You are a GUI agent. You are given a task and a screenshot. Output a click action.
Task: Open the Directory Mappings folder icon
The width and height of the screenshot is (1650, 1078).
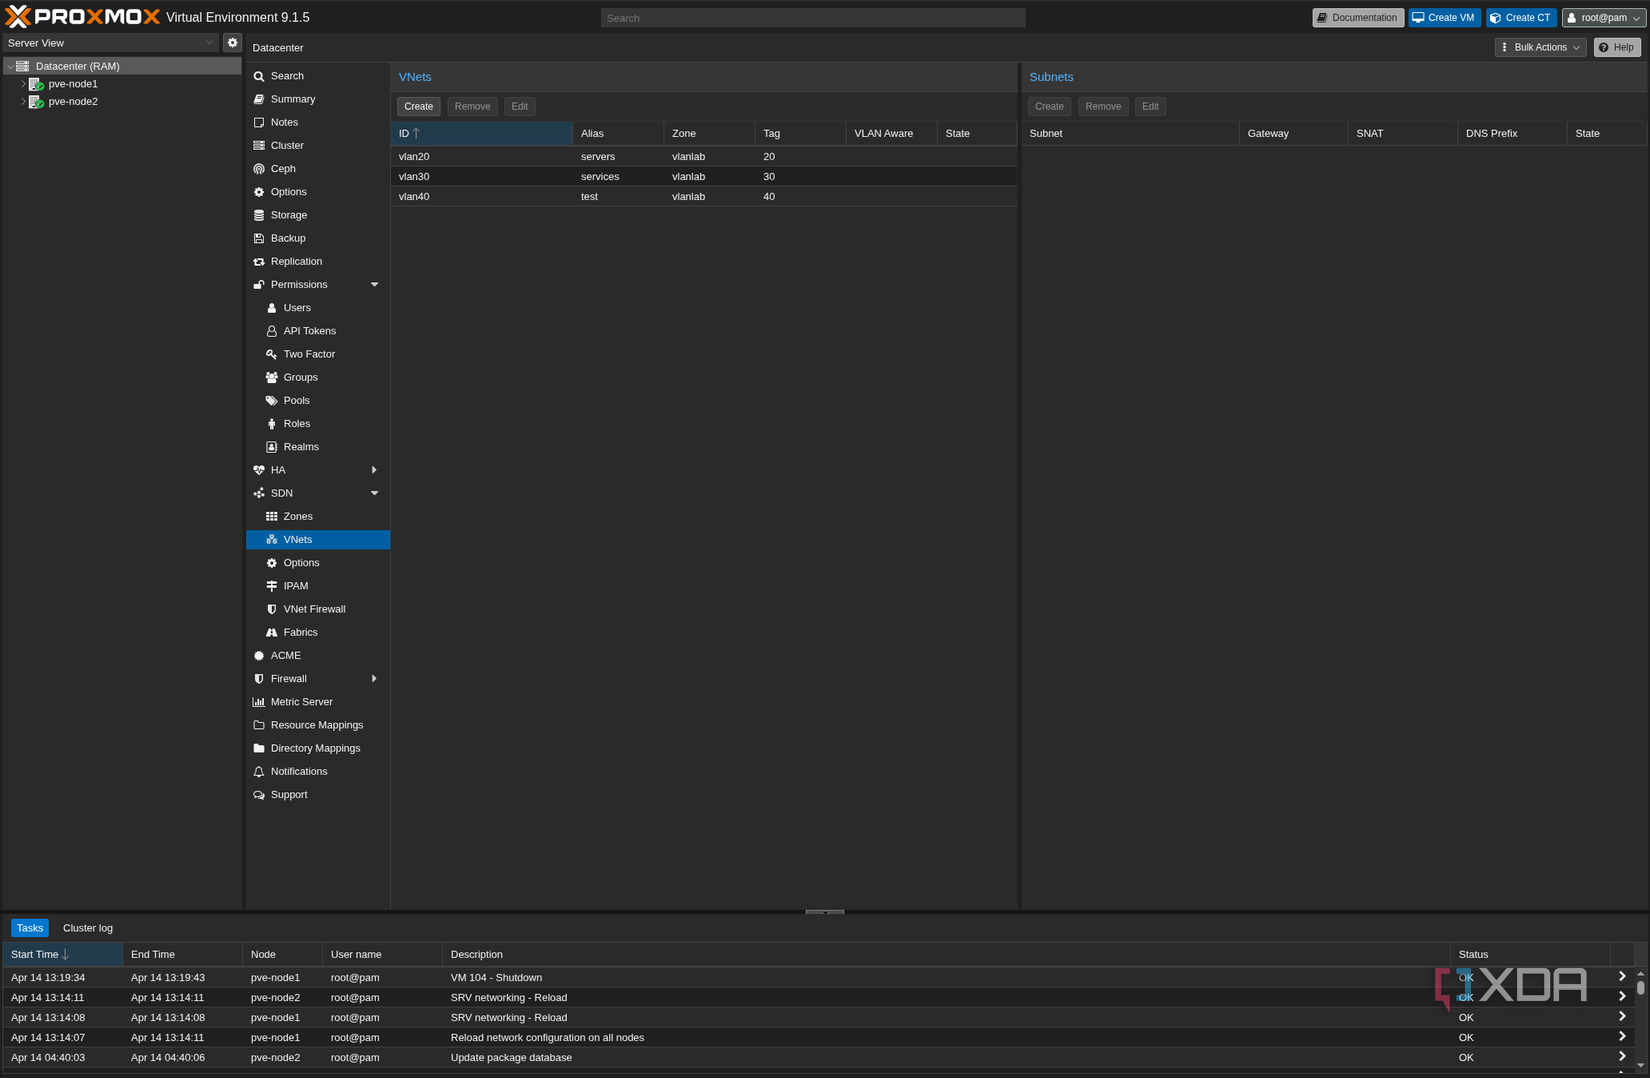(259, 749)
